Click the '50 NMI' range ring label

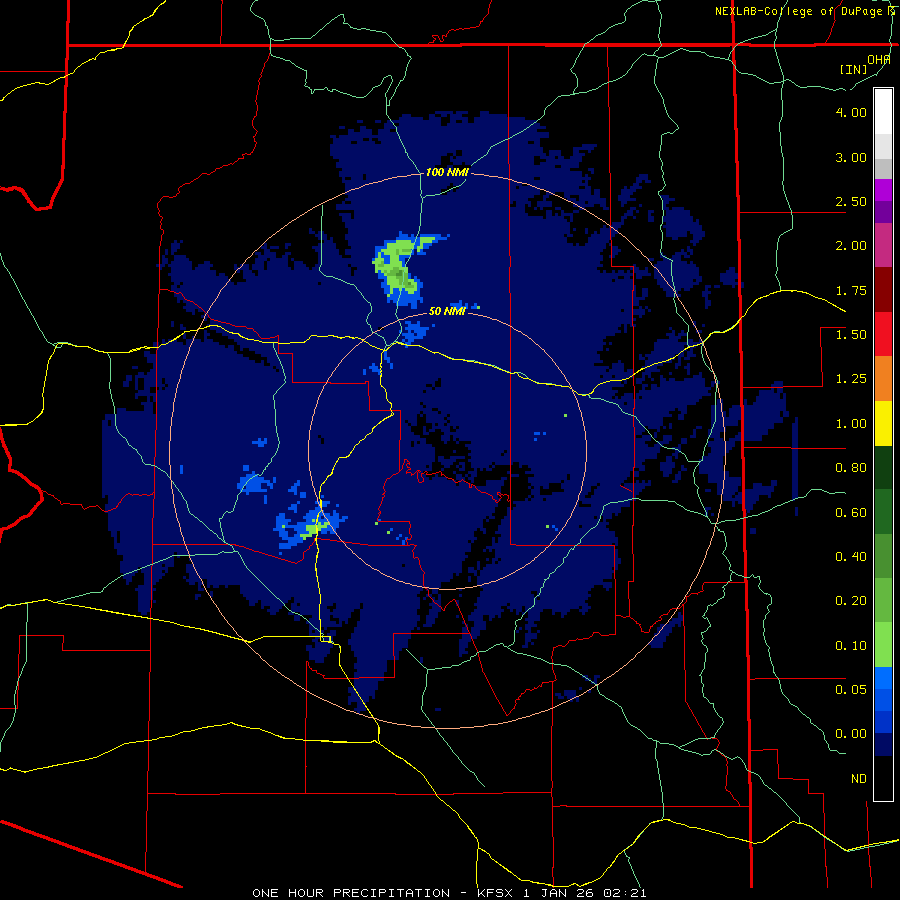[x=447, y=311]
